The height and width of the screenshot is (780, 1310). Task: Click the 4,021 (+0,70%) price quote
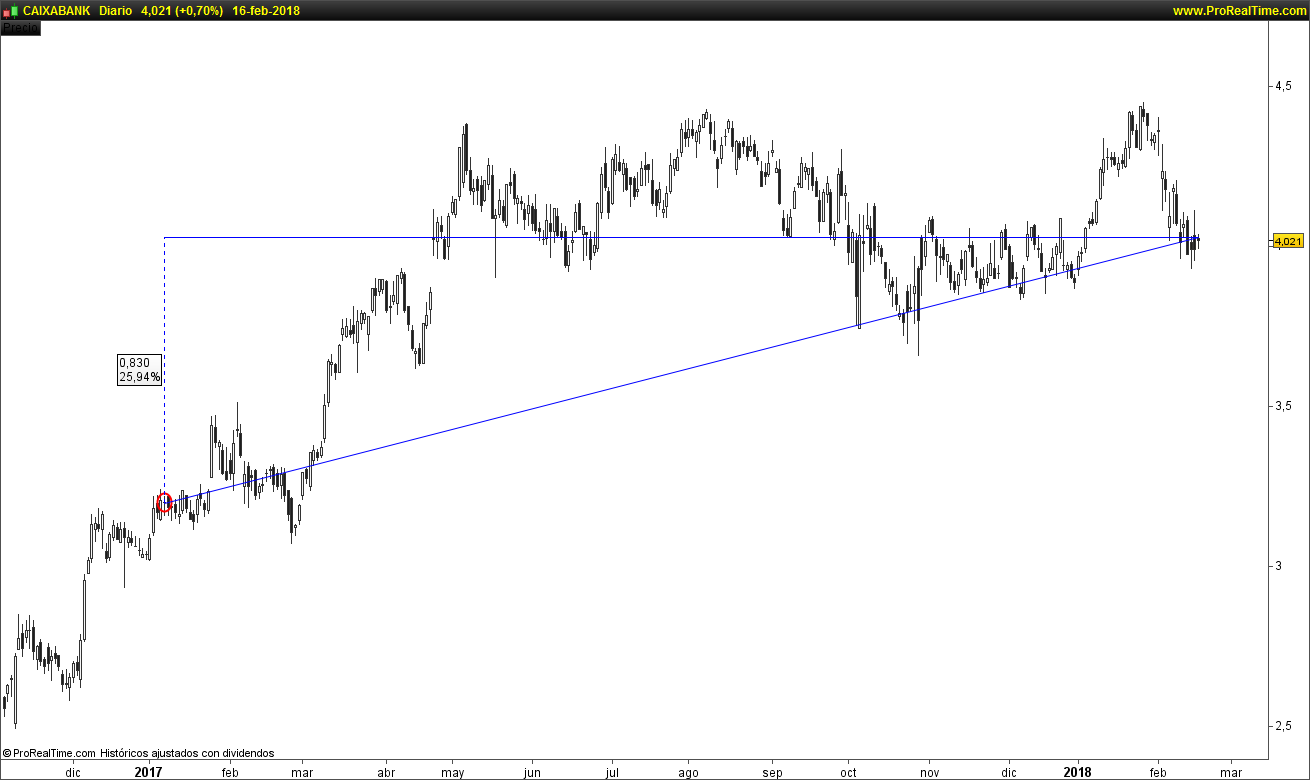coord(182,11)
